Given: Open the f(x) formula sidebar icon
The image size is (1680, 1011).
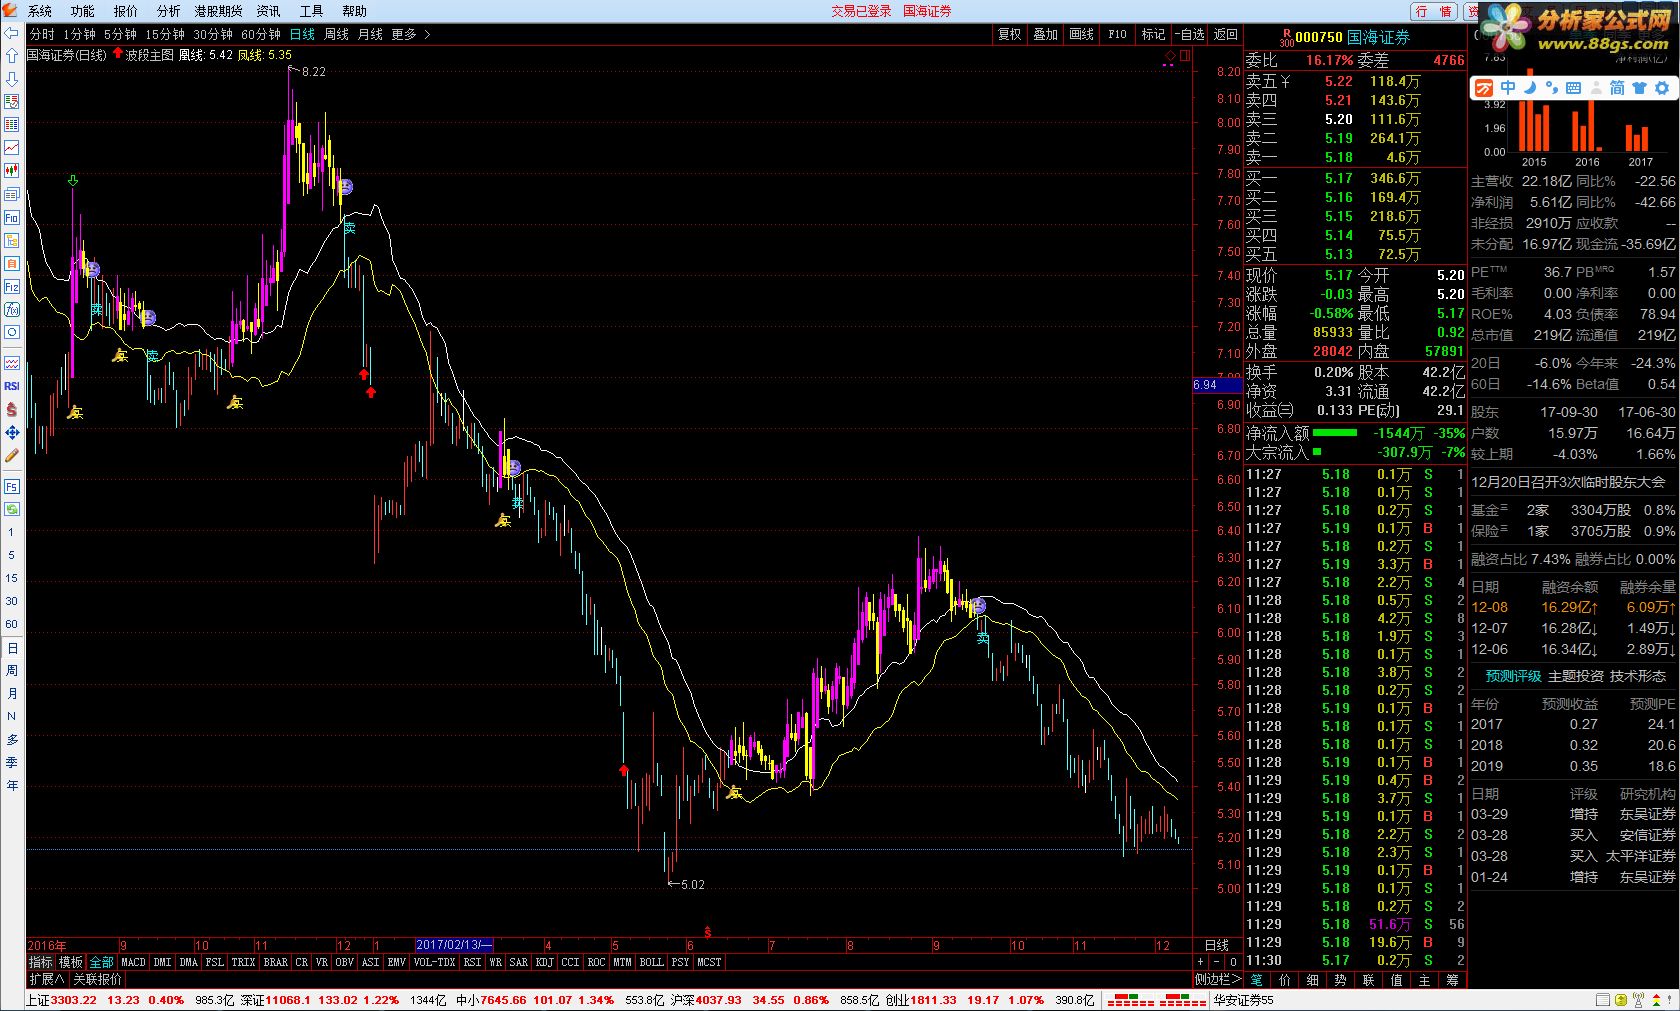Looking at the screenshot, I should pyautogui.click(x=11, y=310).
